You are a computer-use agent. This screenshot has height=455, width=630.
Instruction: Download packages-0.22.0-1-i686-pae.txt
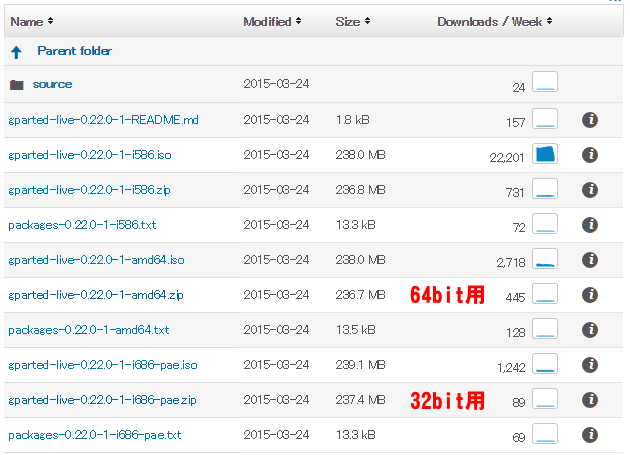click(x=95, y=435)
